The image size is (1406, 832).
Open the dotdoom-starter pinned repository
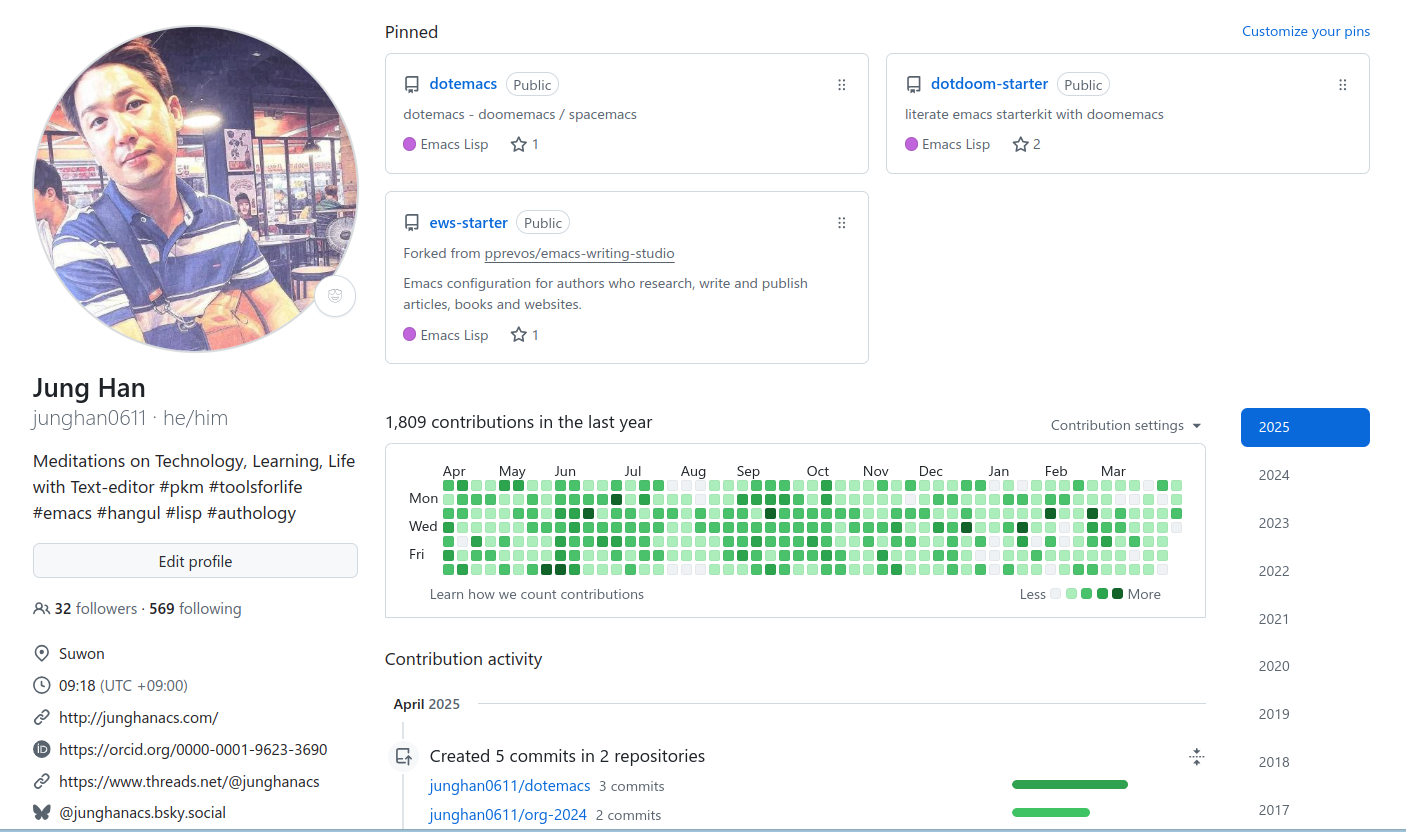point(989,84)
